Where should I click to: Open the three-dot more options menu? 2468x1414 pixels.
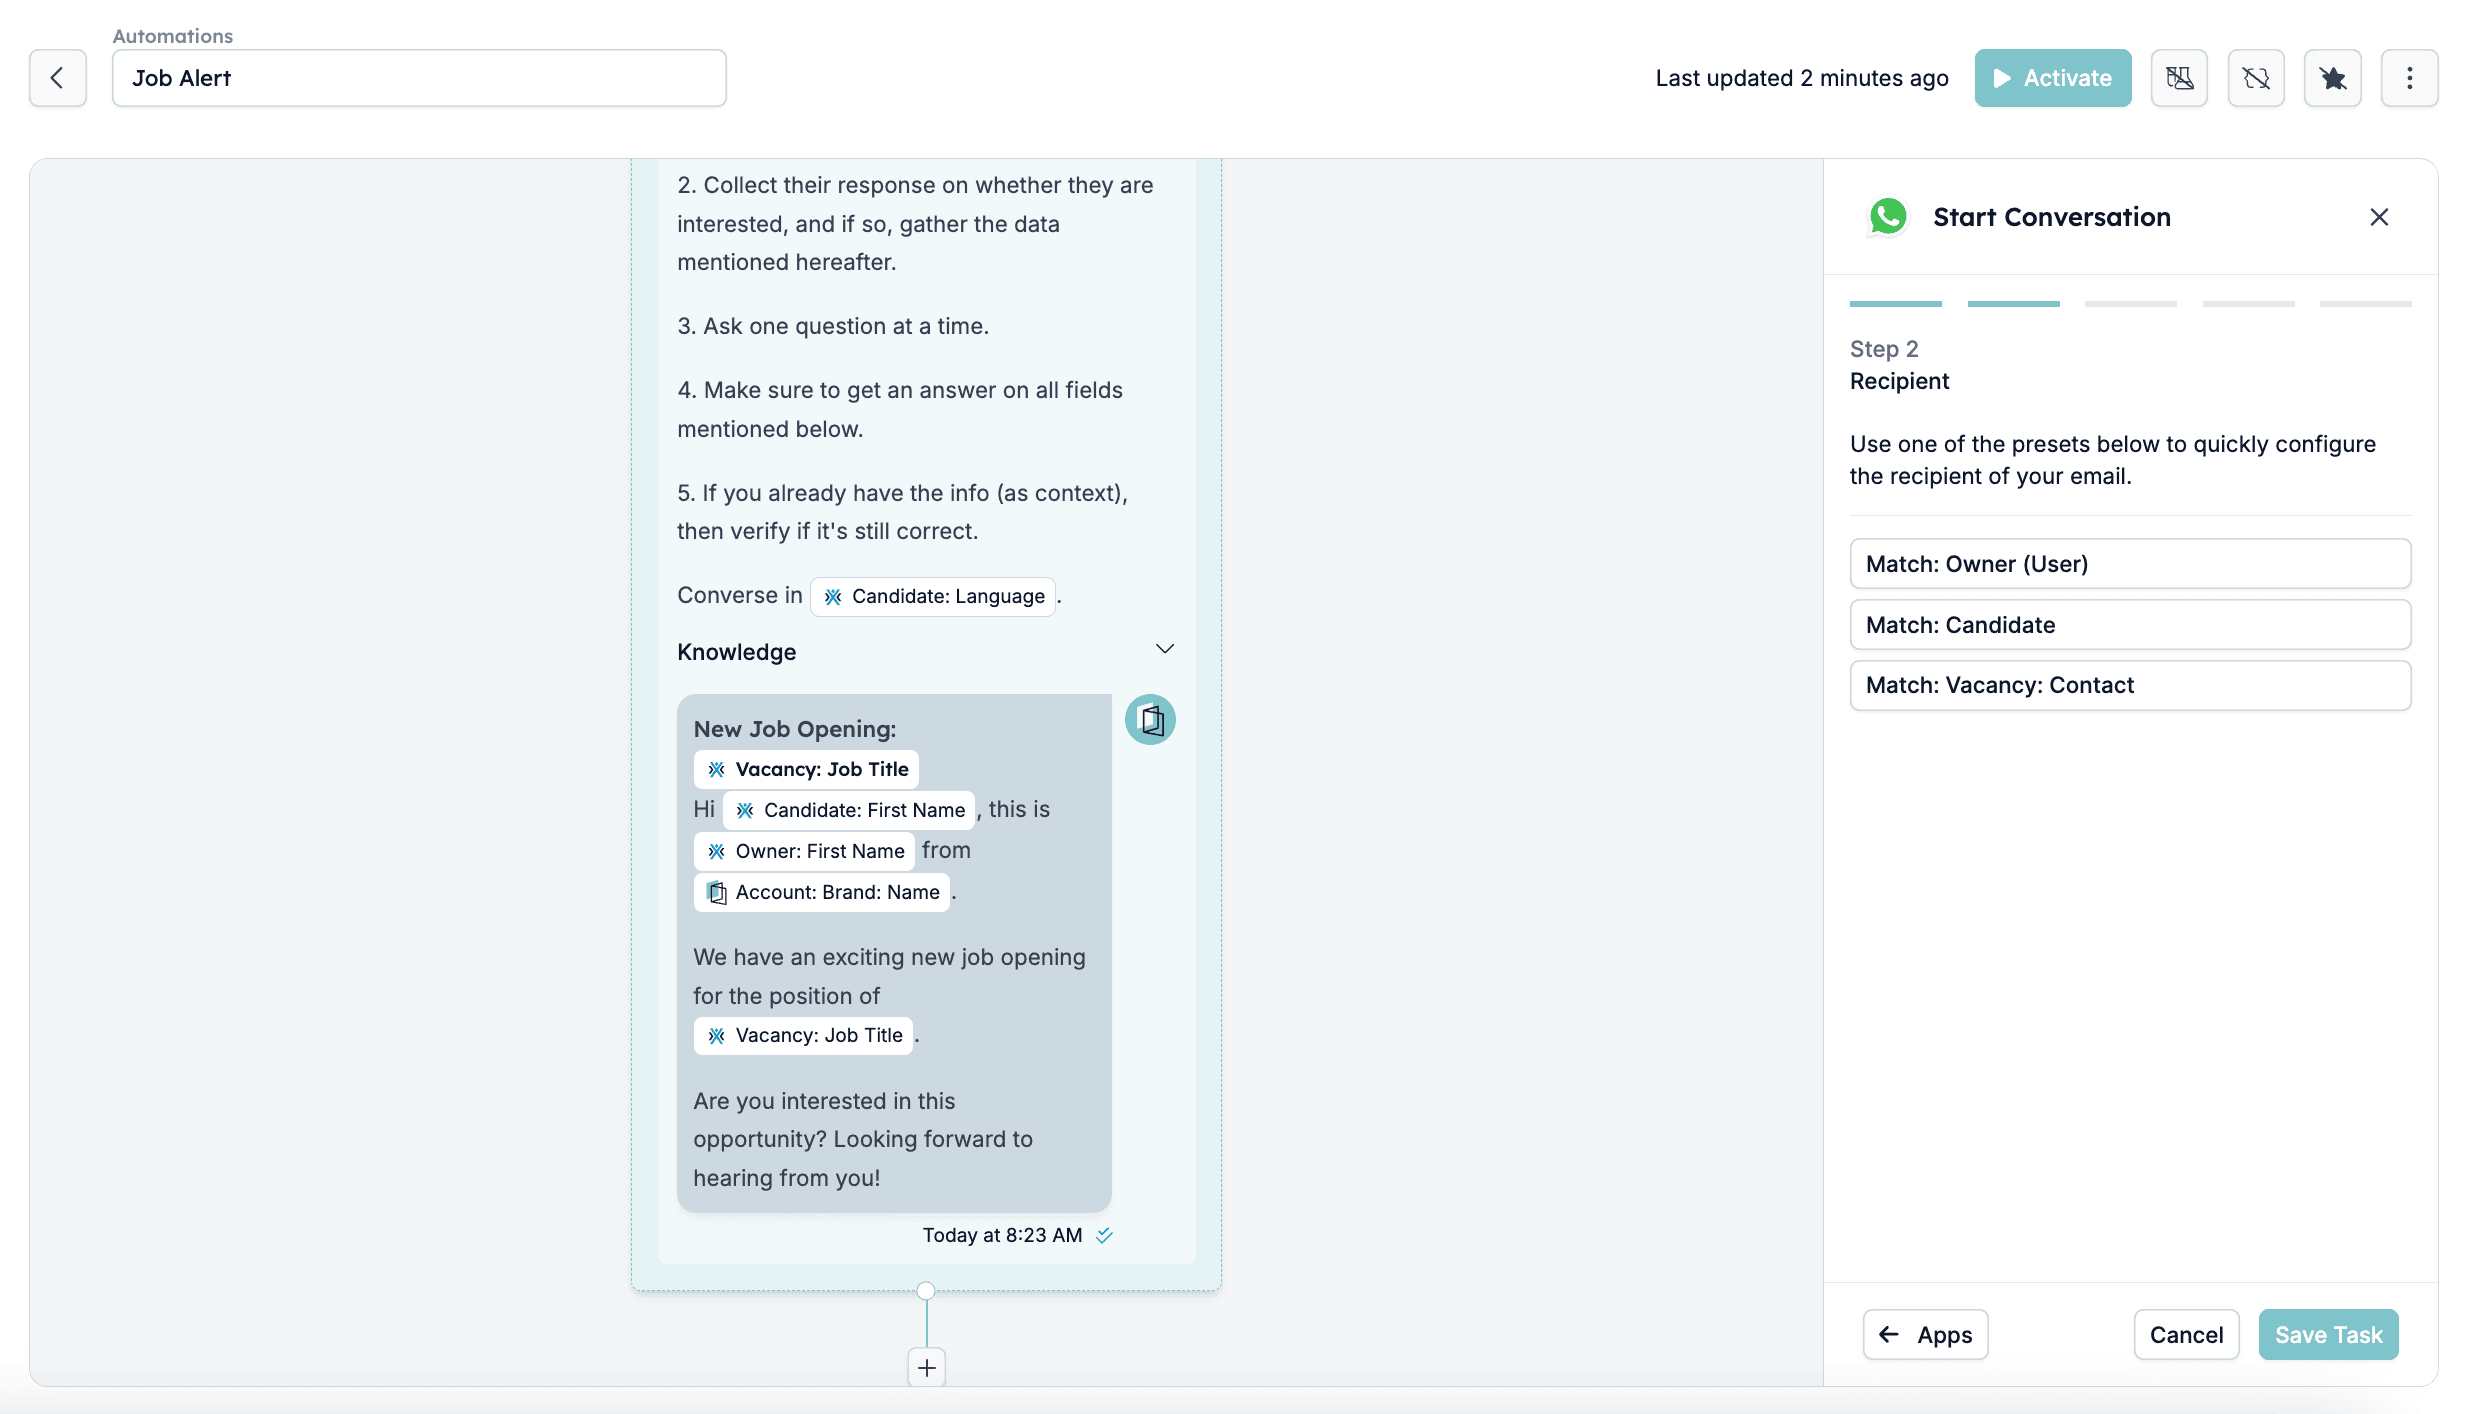(x=2410, y=78)
